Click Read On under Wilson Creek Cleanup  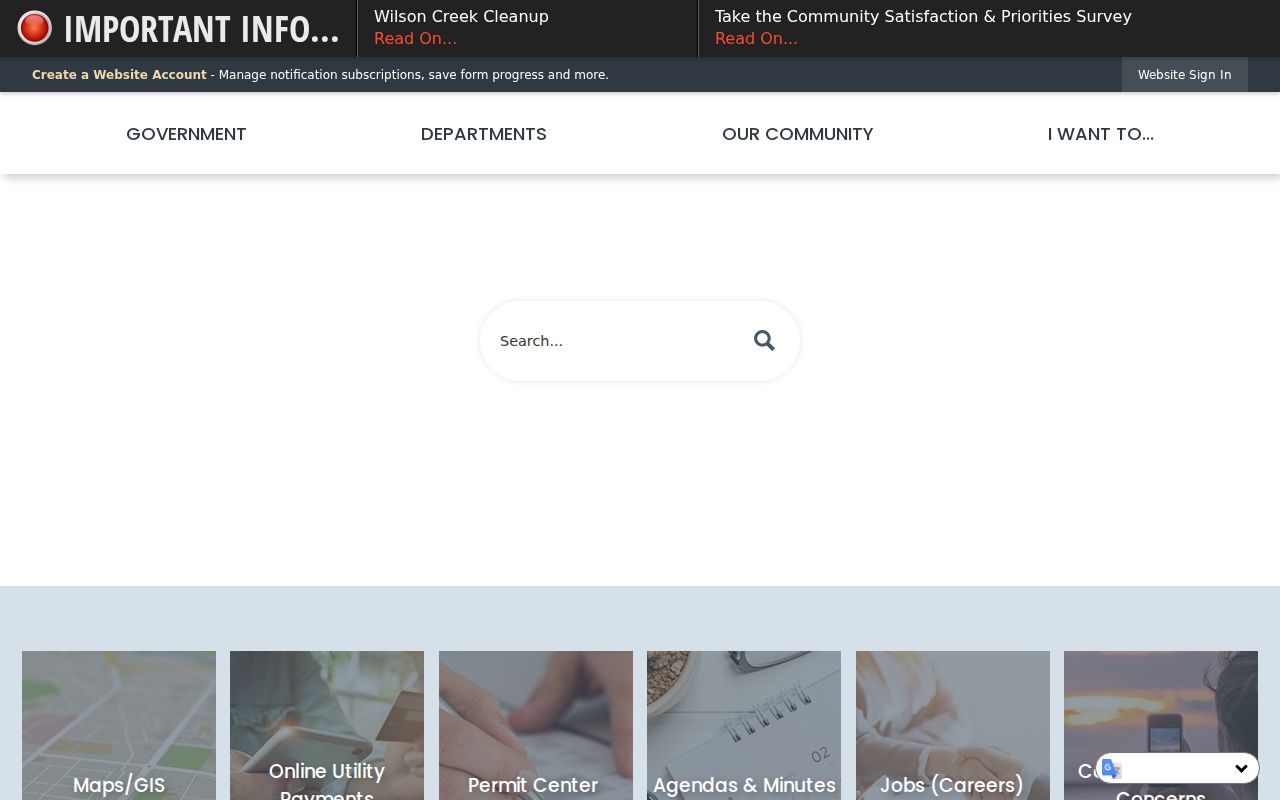[415, 38]
